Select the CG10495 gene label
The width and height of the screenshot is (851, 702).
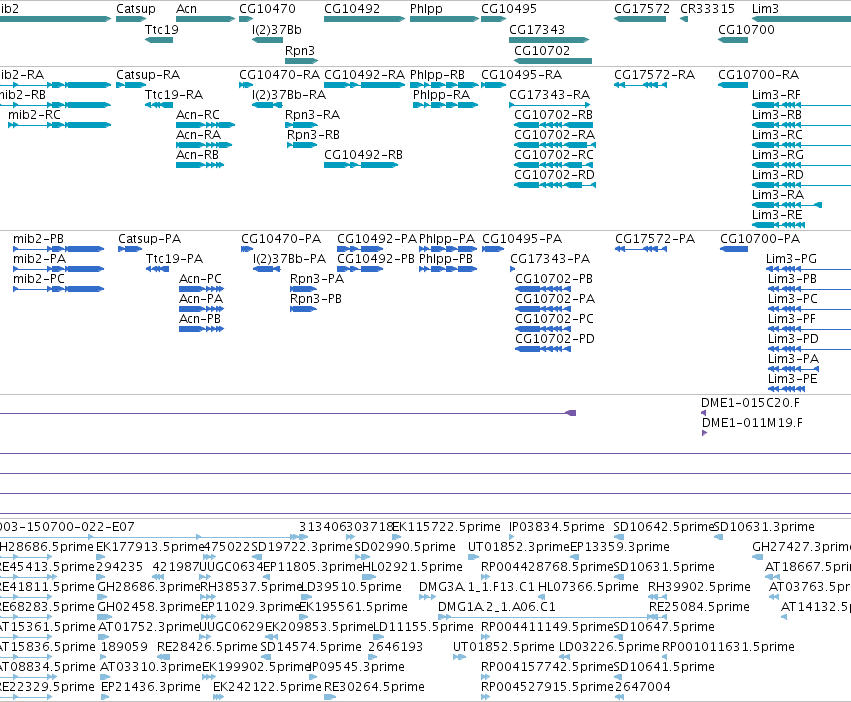pyautogui.click(x=509, y=9)
